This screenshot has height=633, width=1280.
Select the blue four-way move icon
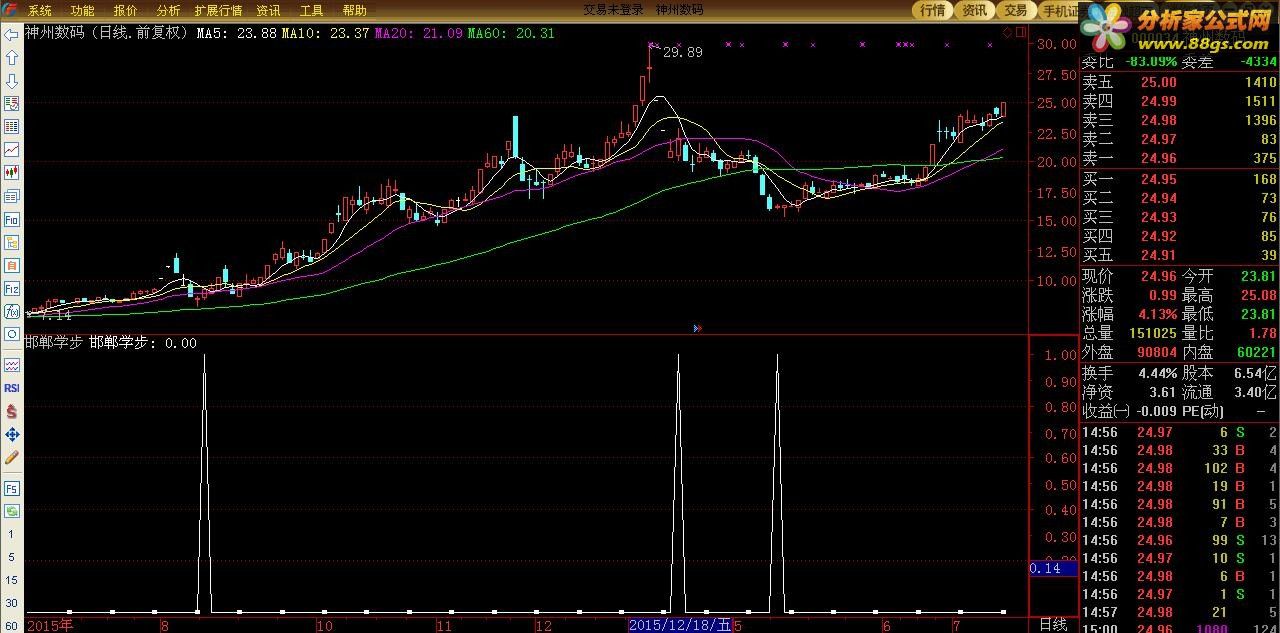click(12, 434)
